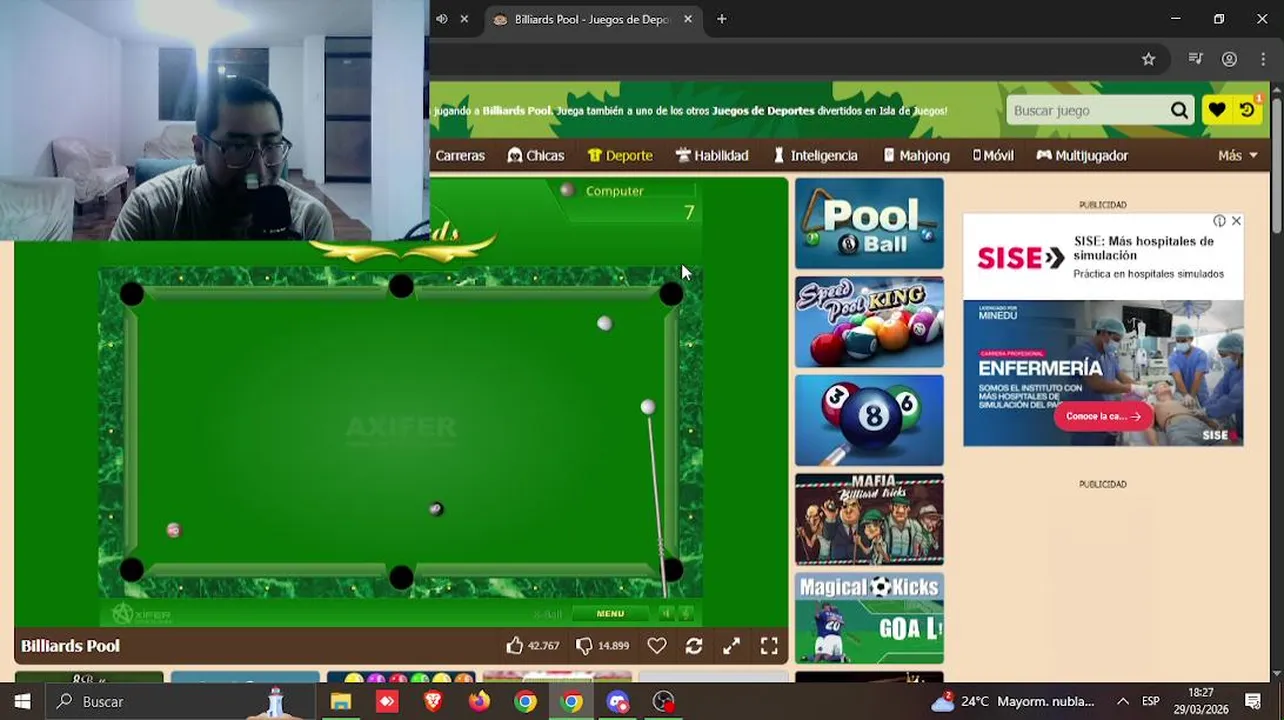Open the recently played history icon
This screenshot has width=1284, height=720.
(1247, 111)
